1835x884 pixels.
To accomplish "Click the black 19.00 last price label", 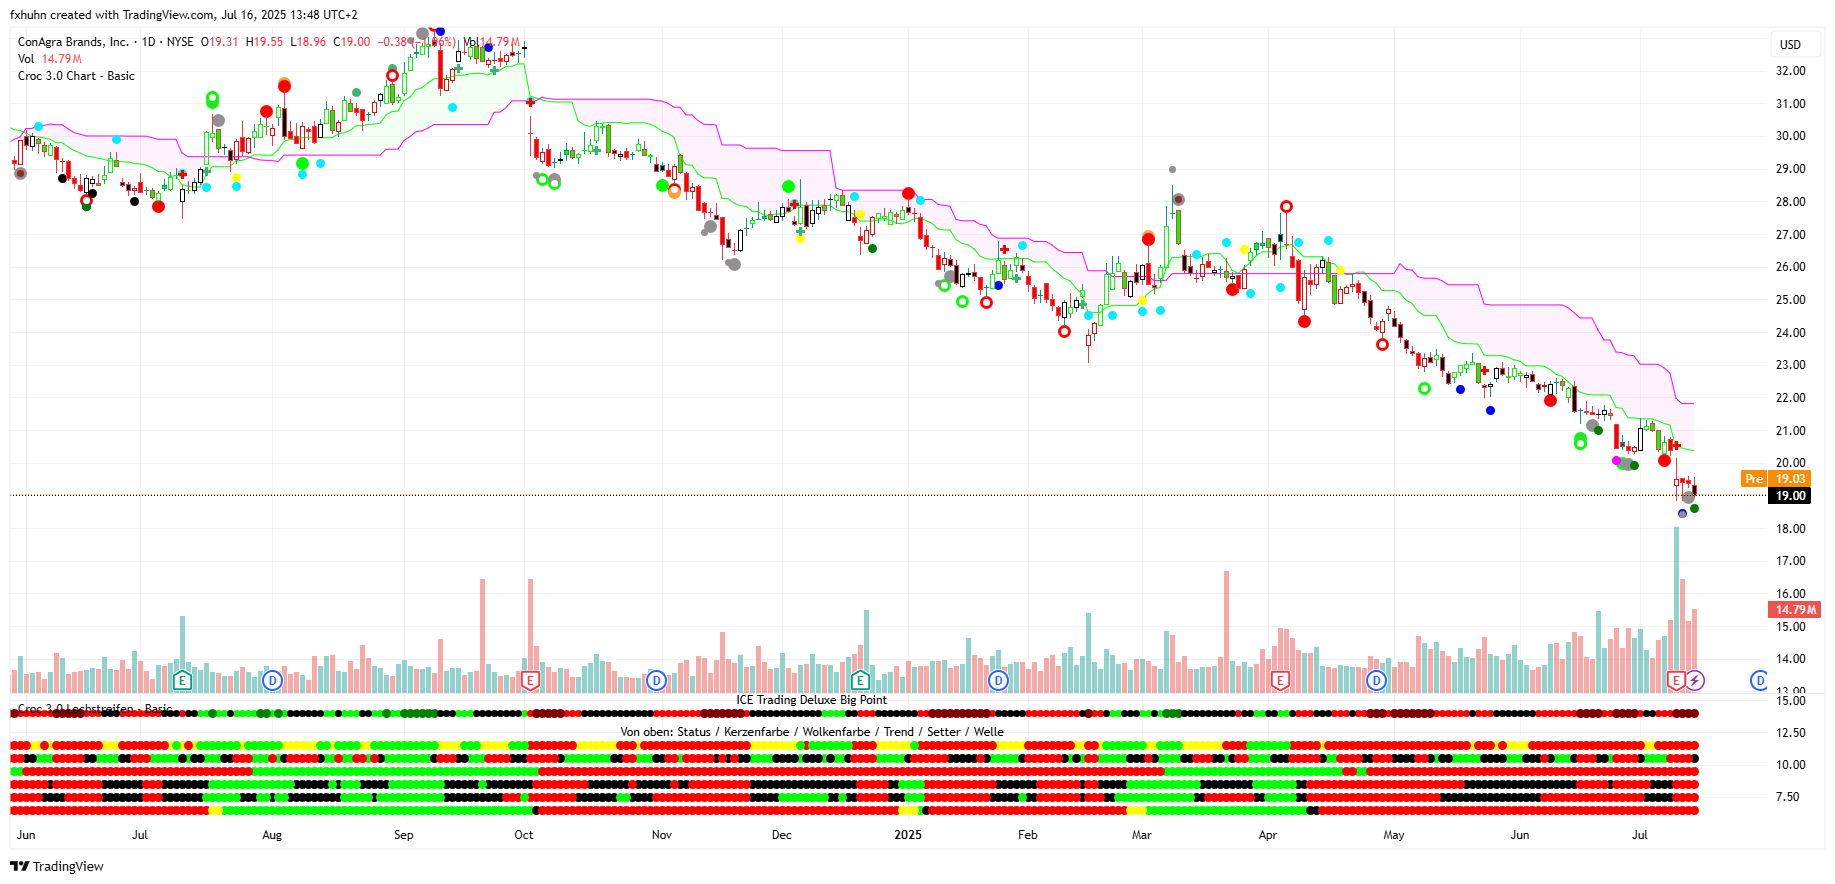I will tap(1789, 496).
